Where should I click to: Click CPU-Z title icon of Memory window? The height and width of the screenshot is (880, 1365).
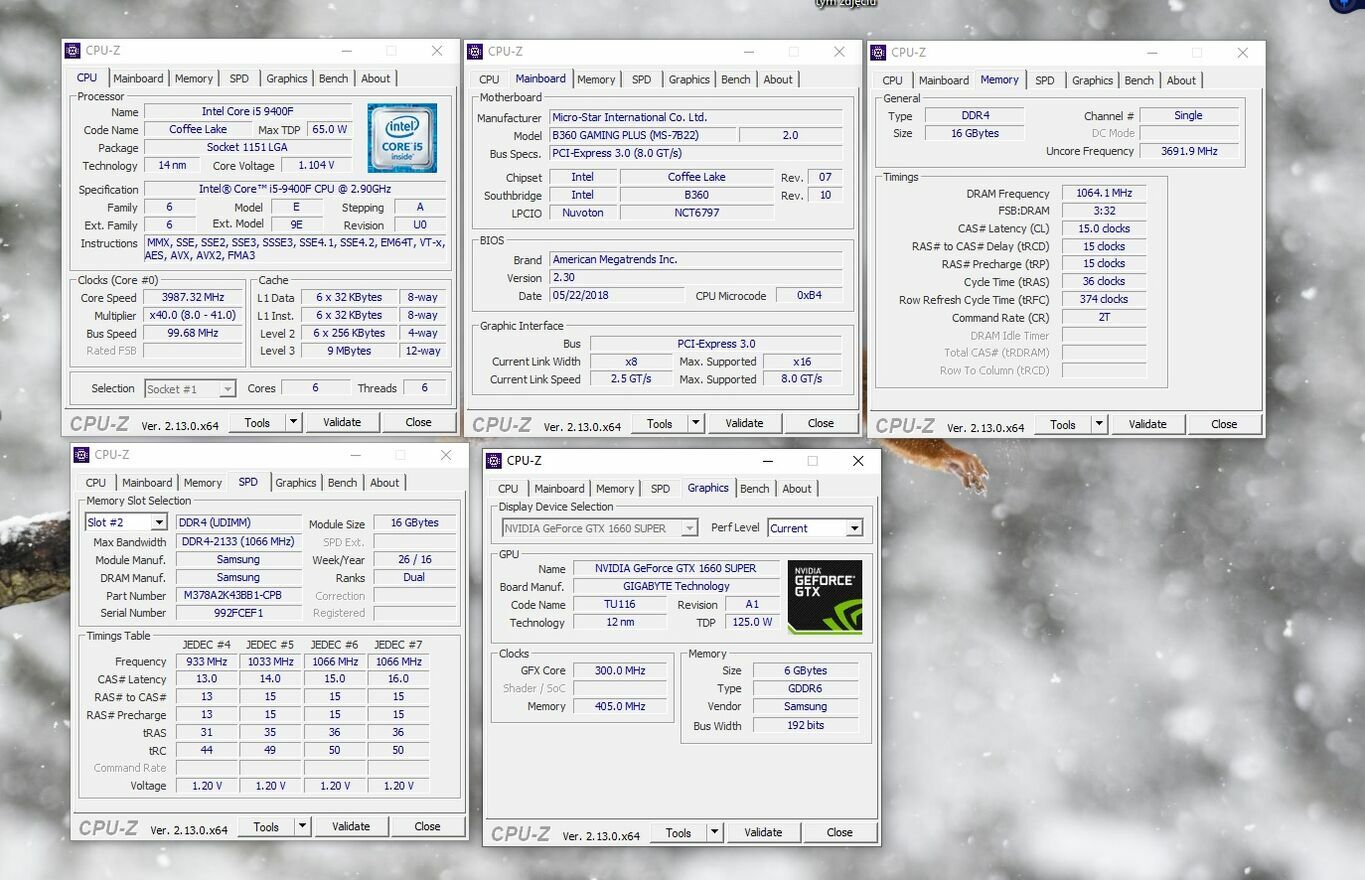point(879,52)
